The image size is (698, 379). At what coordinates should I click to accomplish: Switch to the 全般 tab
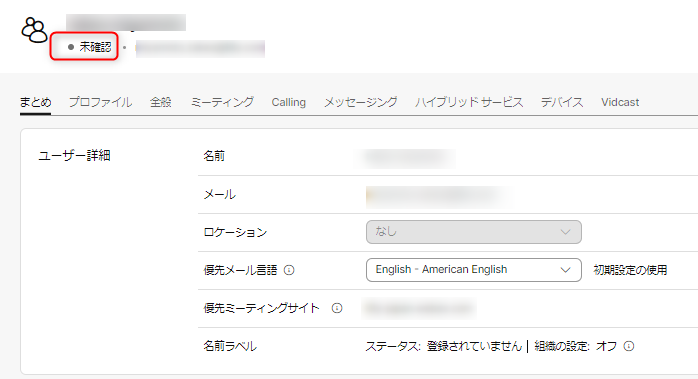[161, 102]
